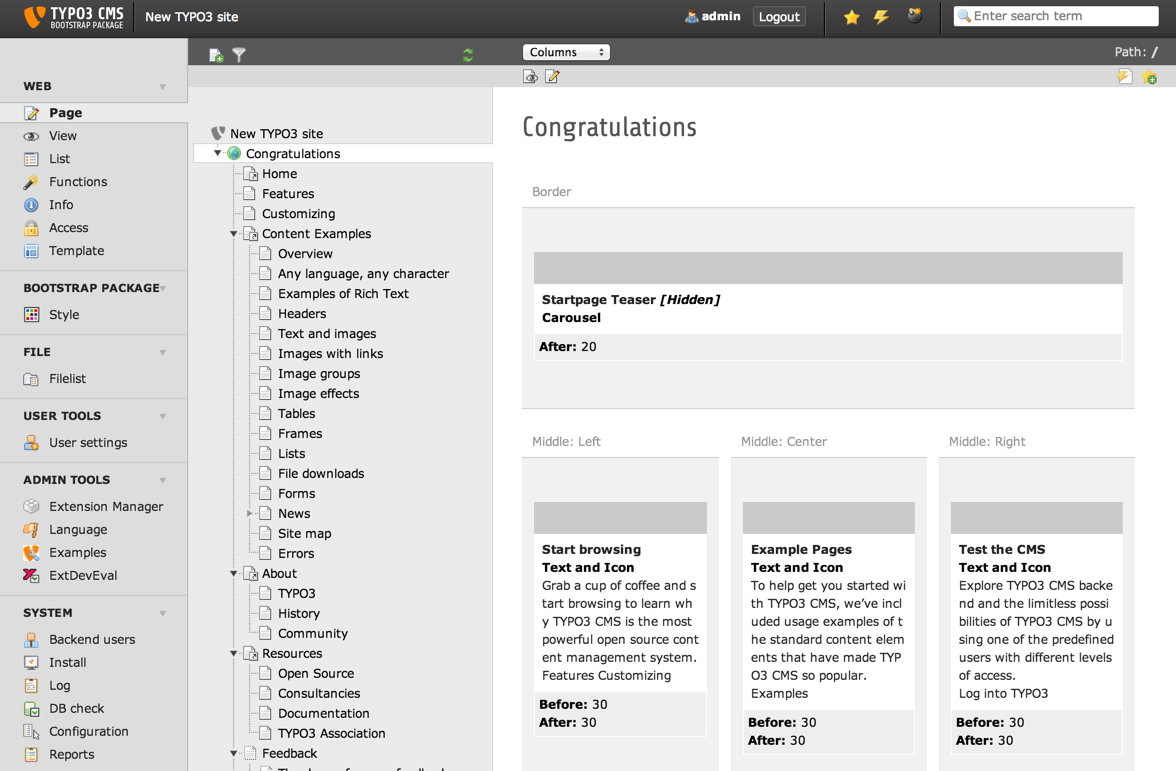Click the bookmark star in top bar

point(851,16)
